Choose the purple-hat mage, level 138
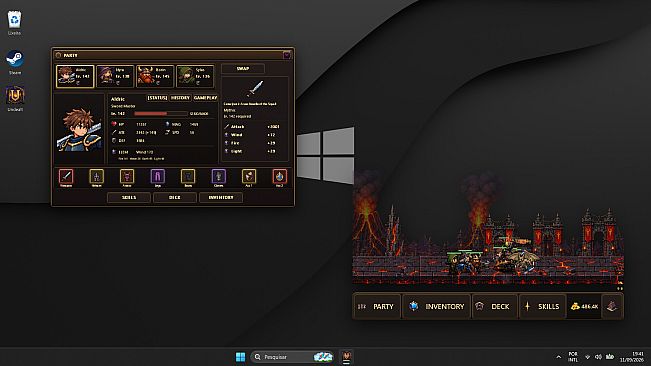The height and width of the screenshot is (366, 651). point(115,76)
